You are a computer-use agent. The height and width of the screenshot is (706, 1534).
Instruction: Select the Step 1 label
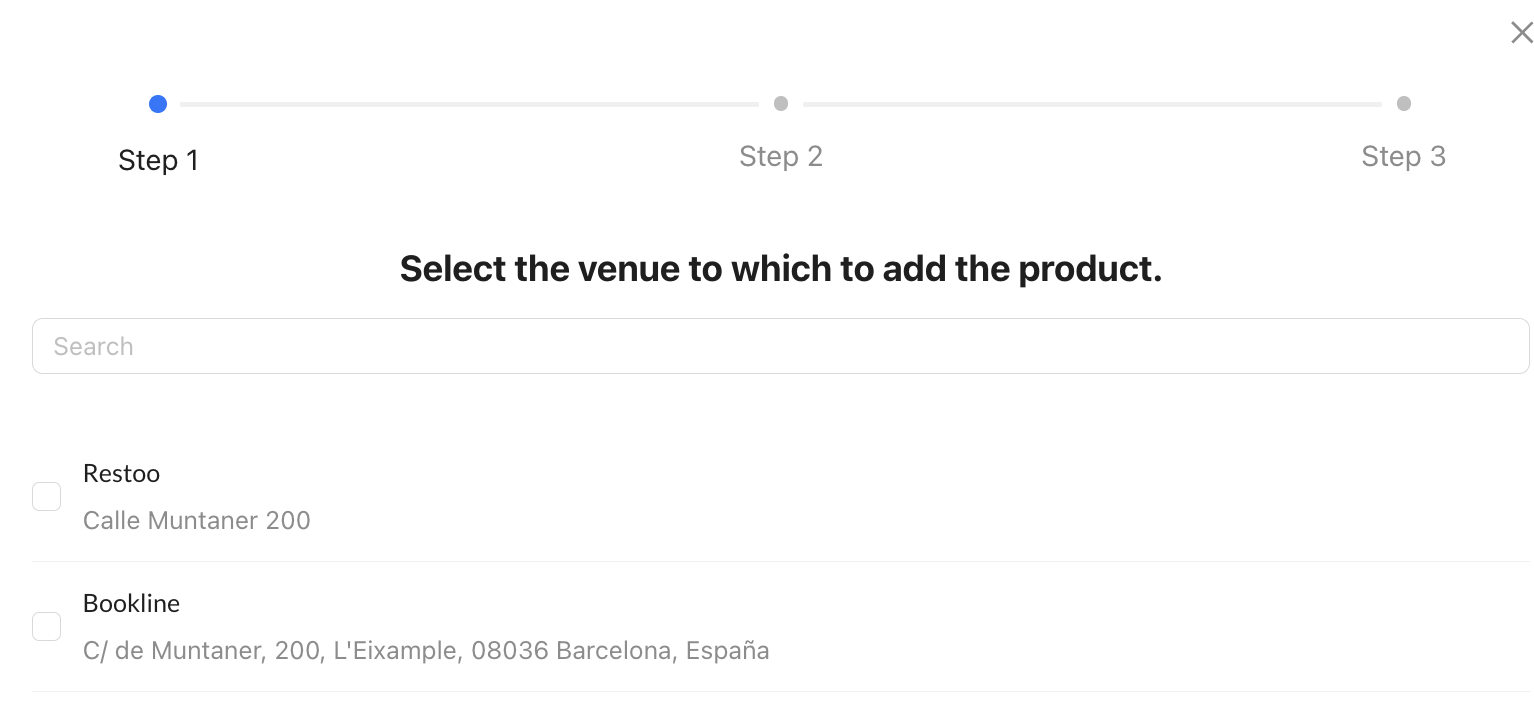tap(158, 160)
